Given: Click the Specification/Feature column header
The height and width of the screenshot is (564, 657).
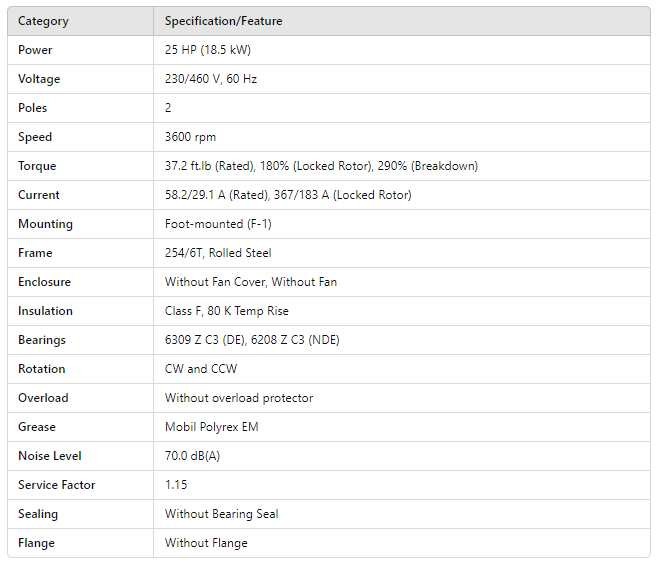Looking at the screenshot, I should point(223,21).
